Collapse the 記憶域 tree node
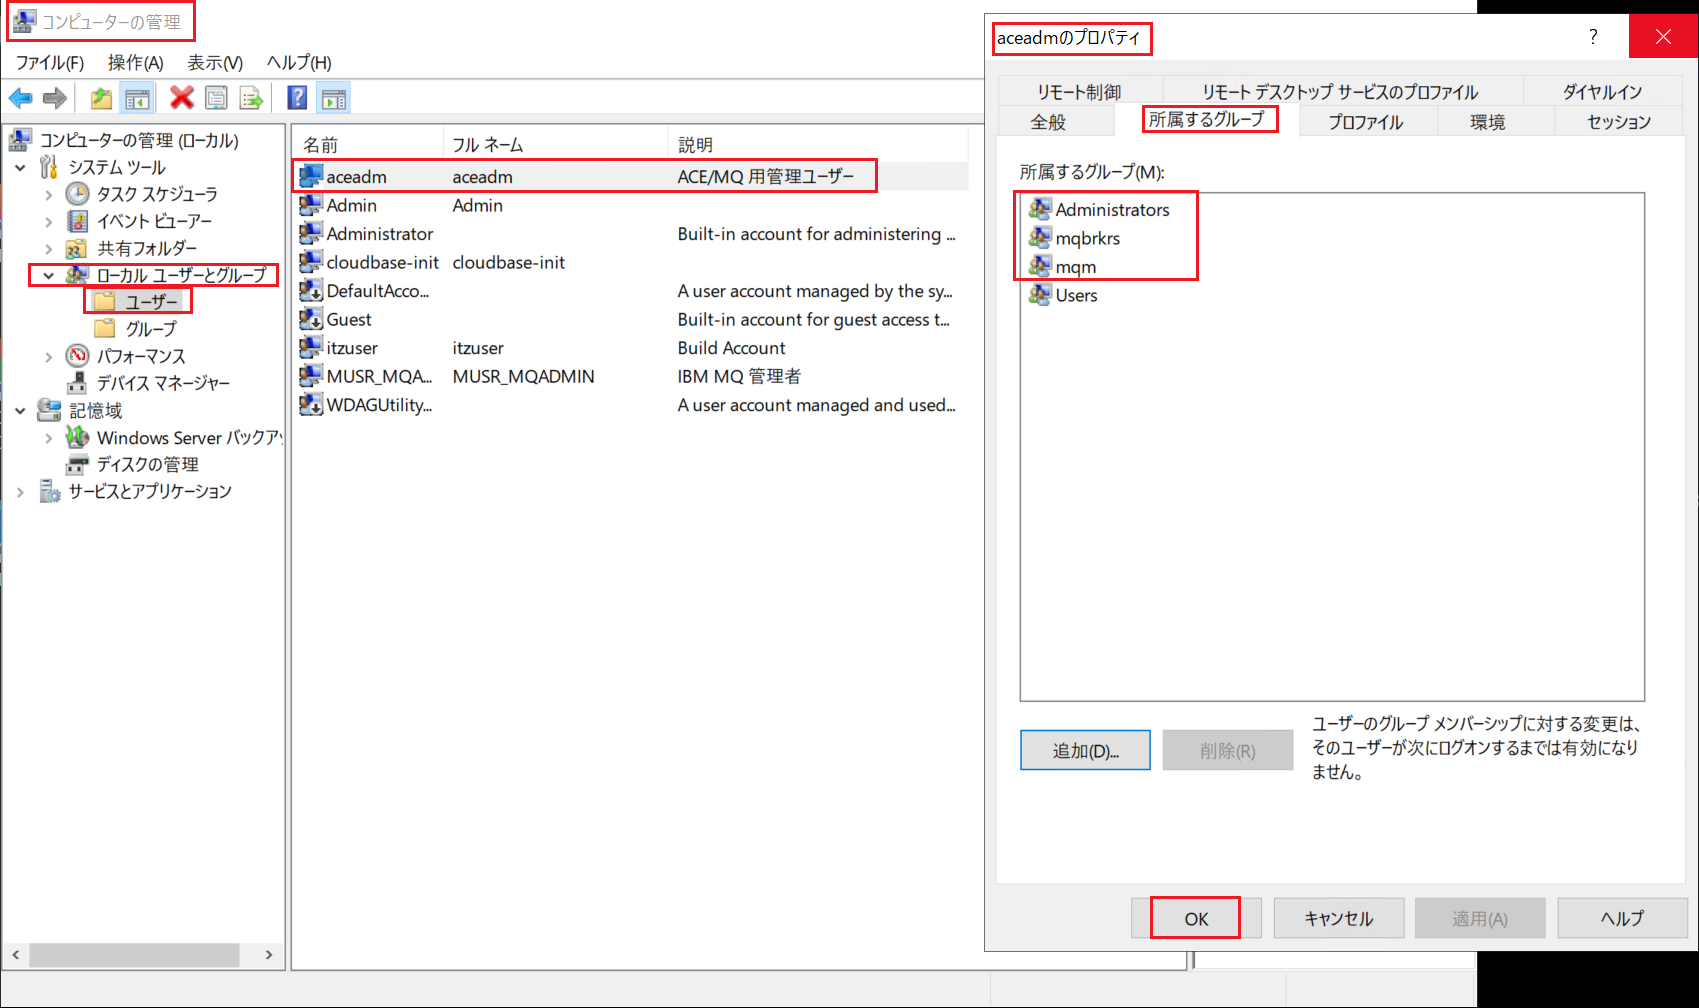The width and height of the screenshot is (1699, 1008). (20, 410)
